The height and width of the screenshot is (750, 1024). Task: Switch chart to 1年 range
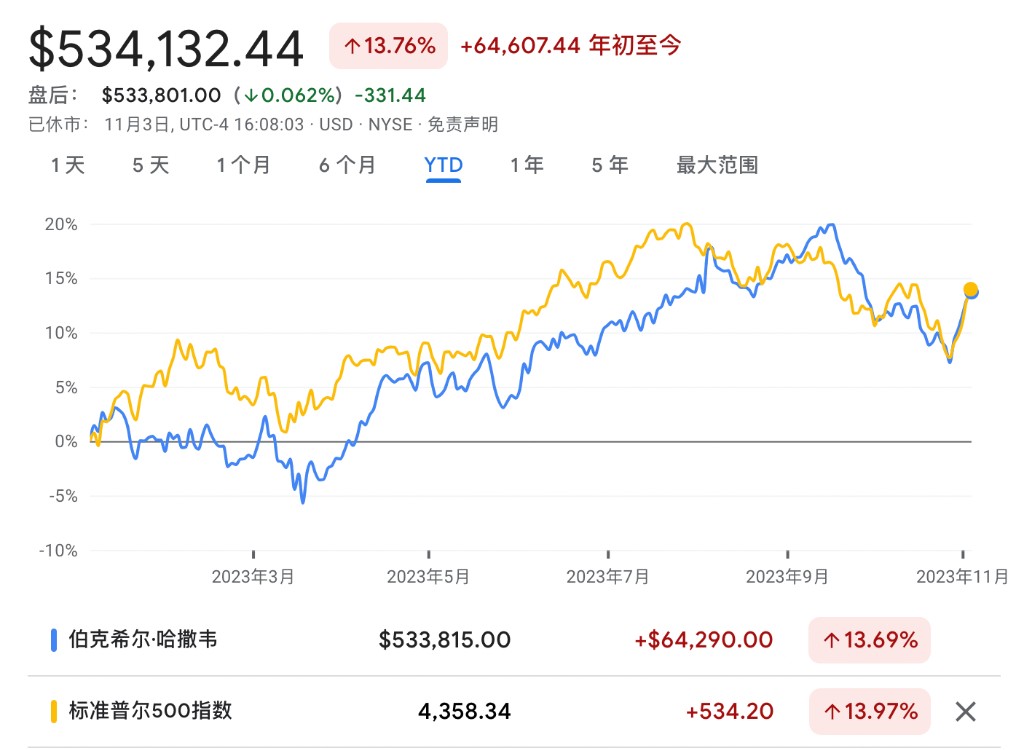pyautogui.click(x=526, y=165)
